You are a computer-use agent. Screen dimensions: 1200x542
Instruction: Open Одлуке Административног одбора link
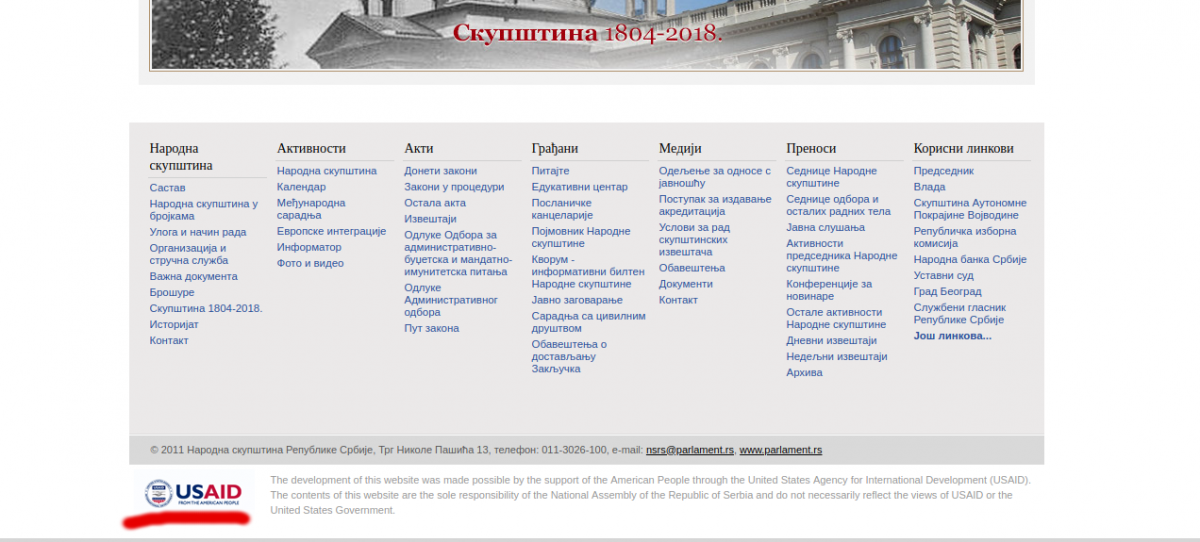pyautogui.click(x=451, y=300)
